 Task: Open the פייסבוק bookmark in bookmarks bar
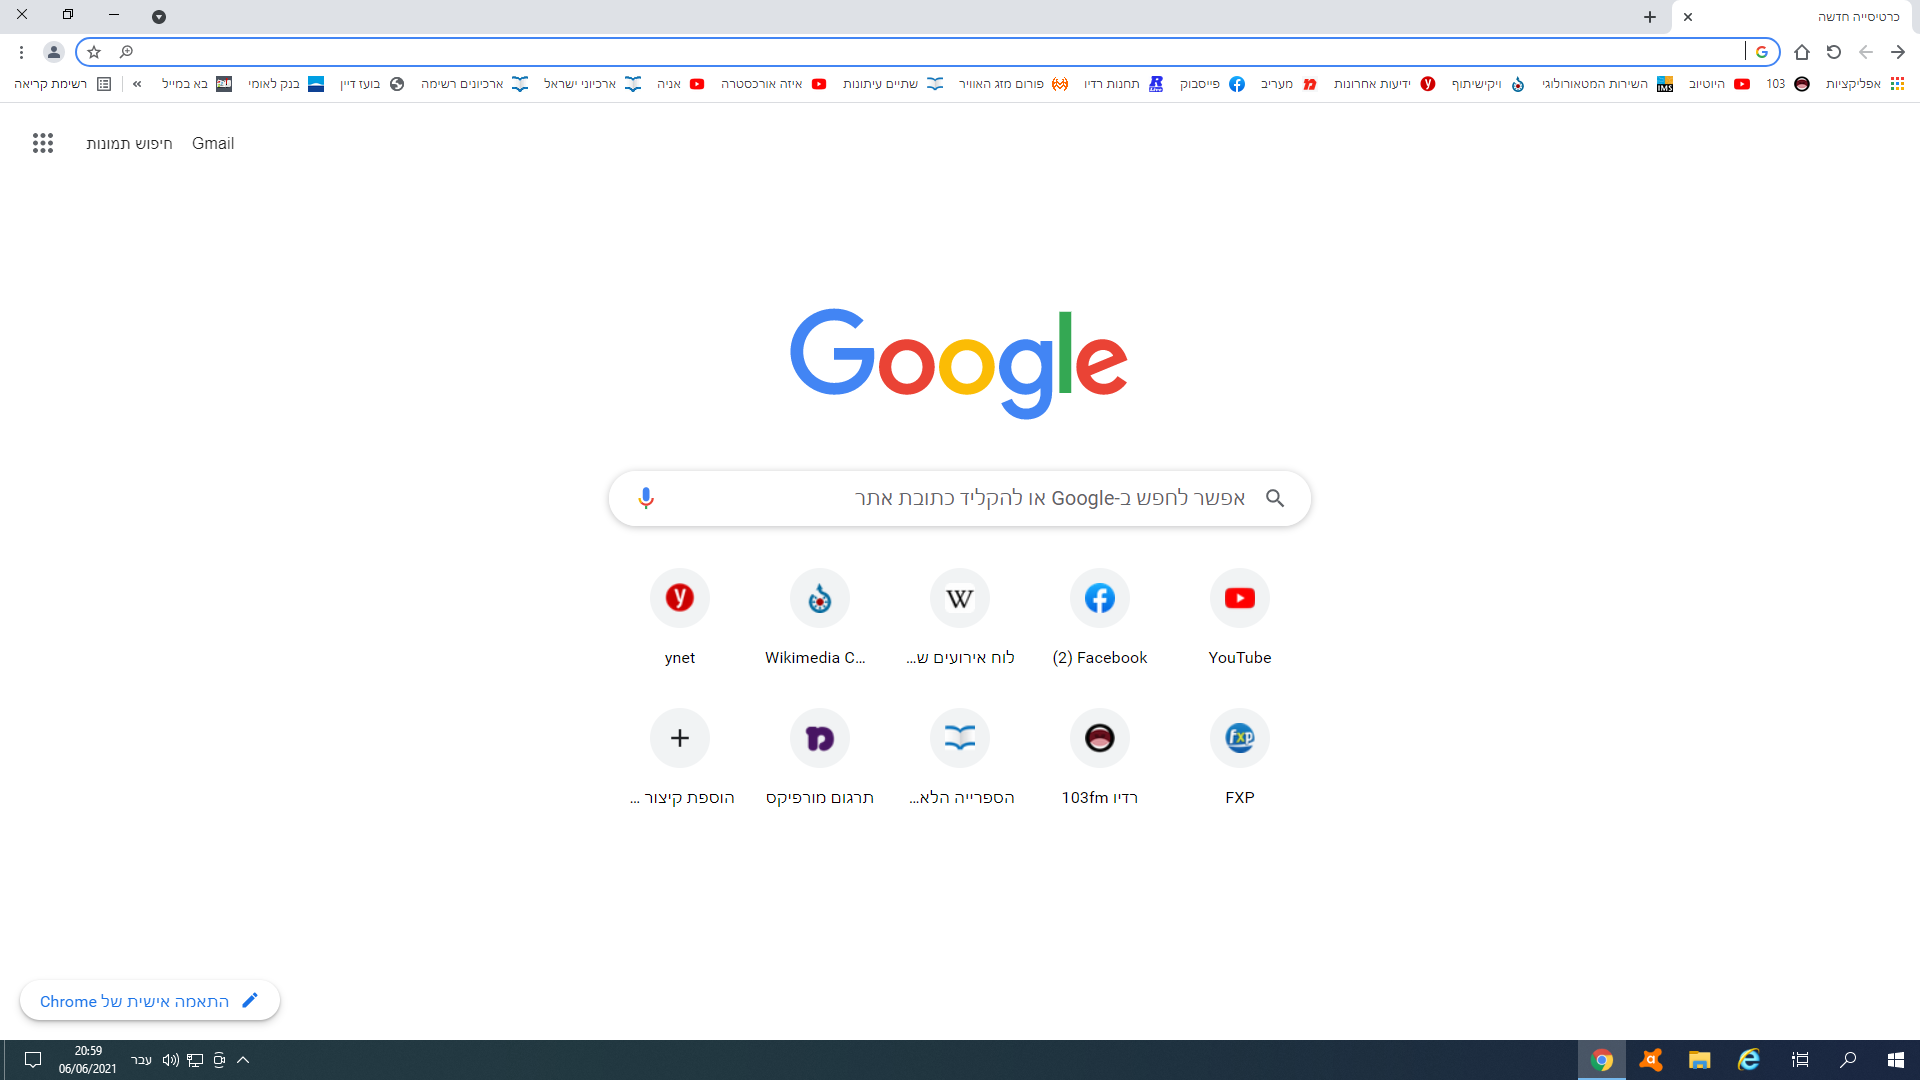pyautogui.click(x=1211, y=84)
